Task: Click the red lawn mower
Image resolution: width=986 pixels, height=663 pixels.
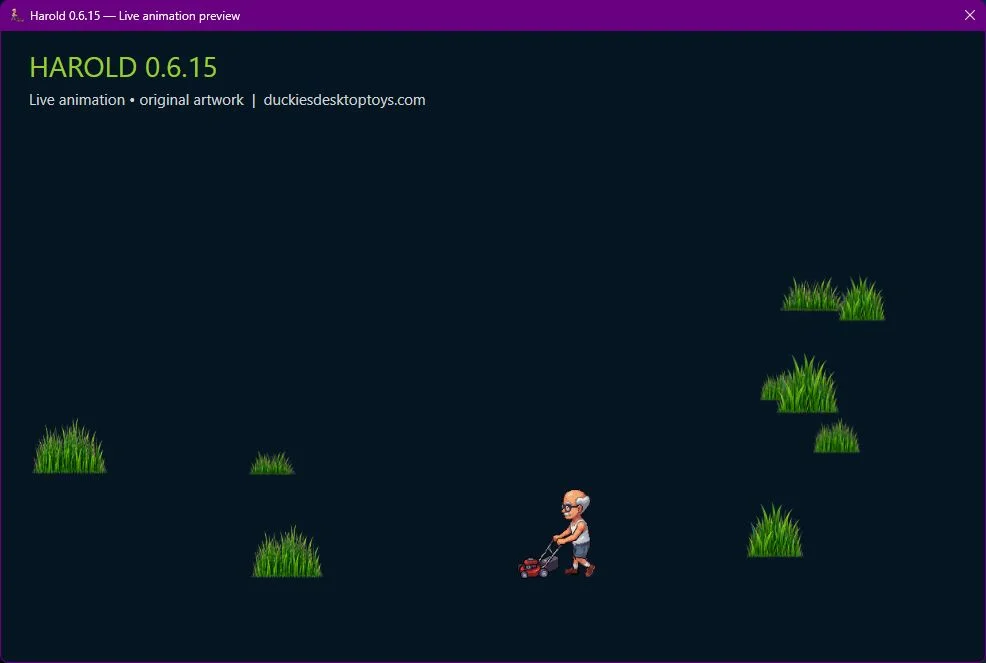Action: [538, 560]
